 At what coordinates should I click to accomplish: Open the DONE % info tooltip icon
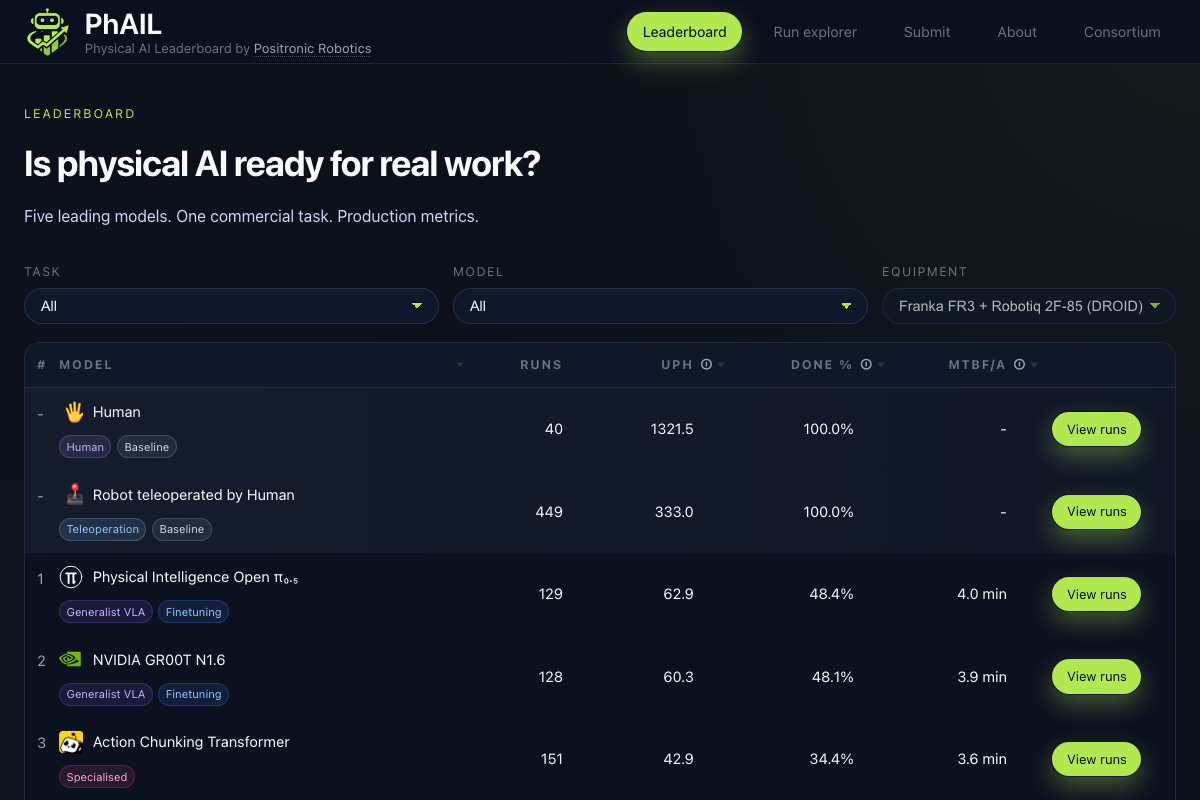(x=866, y=364)
